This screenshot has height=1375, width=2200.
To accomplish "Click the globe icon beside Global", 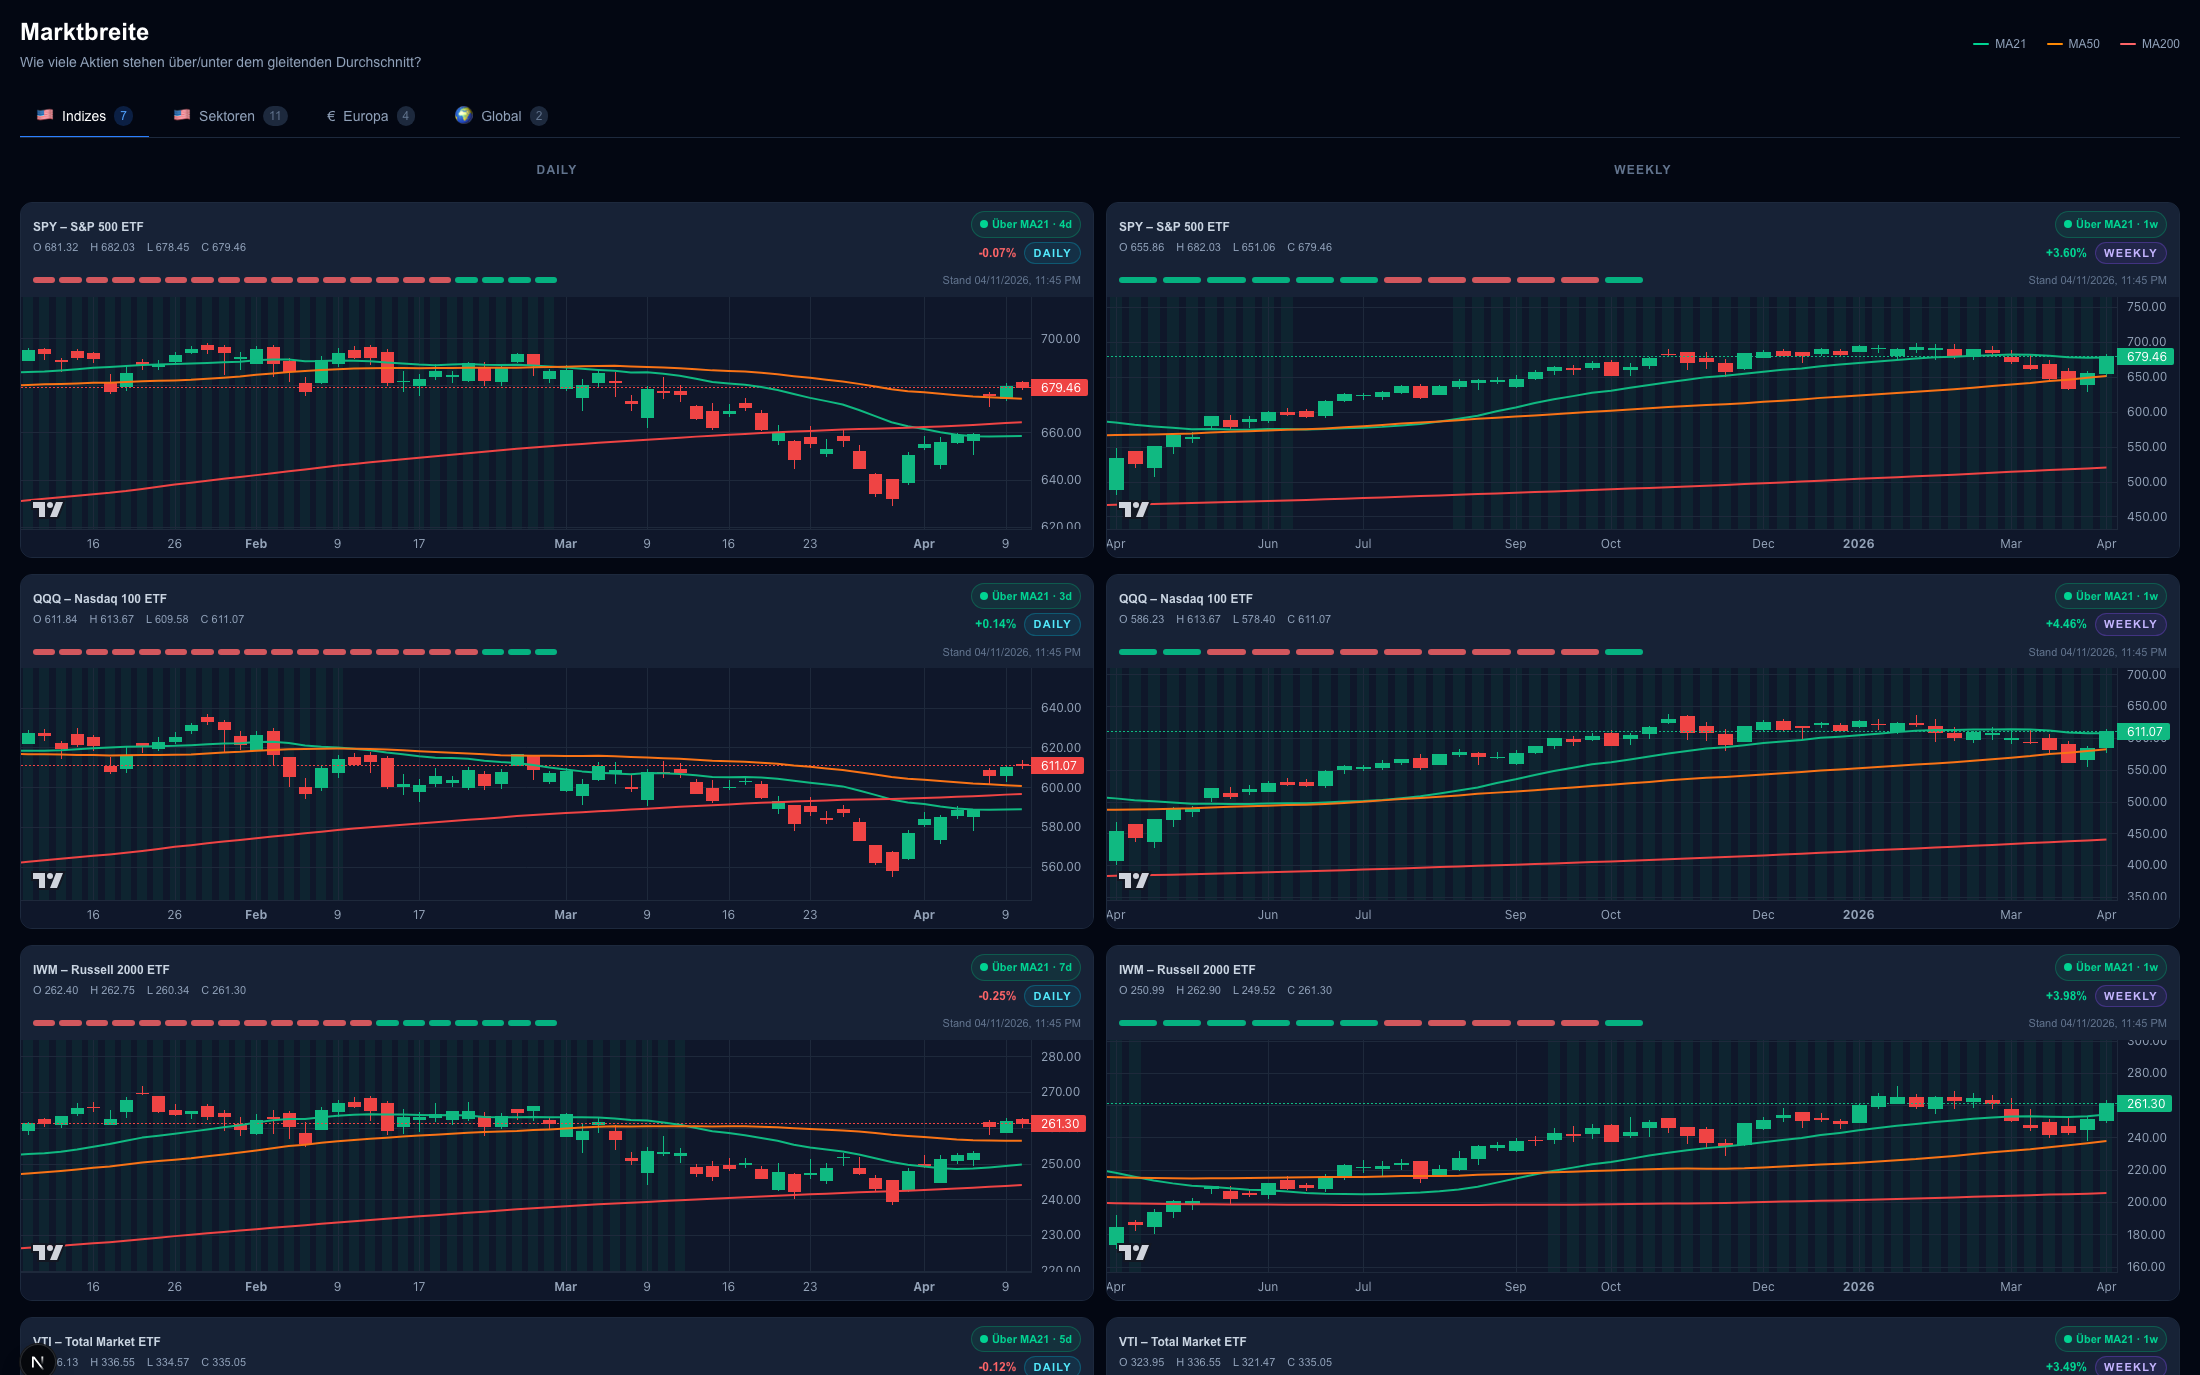I will pos(463,115).
